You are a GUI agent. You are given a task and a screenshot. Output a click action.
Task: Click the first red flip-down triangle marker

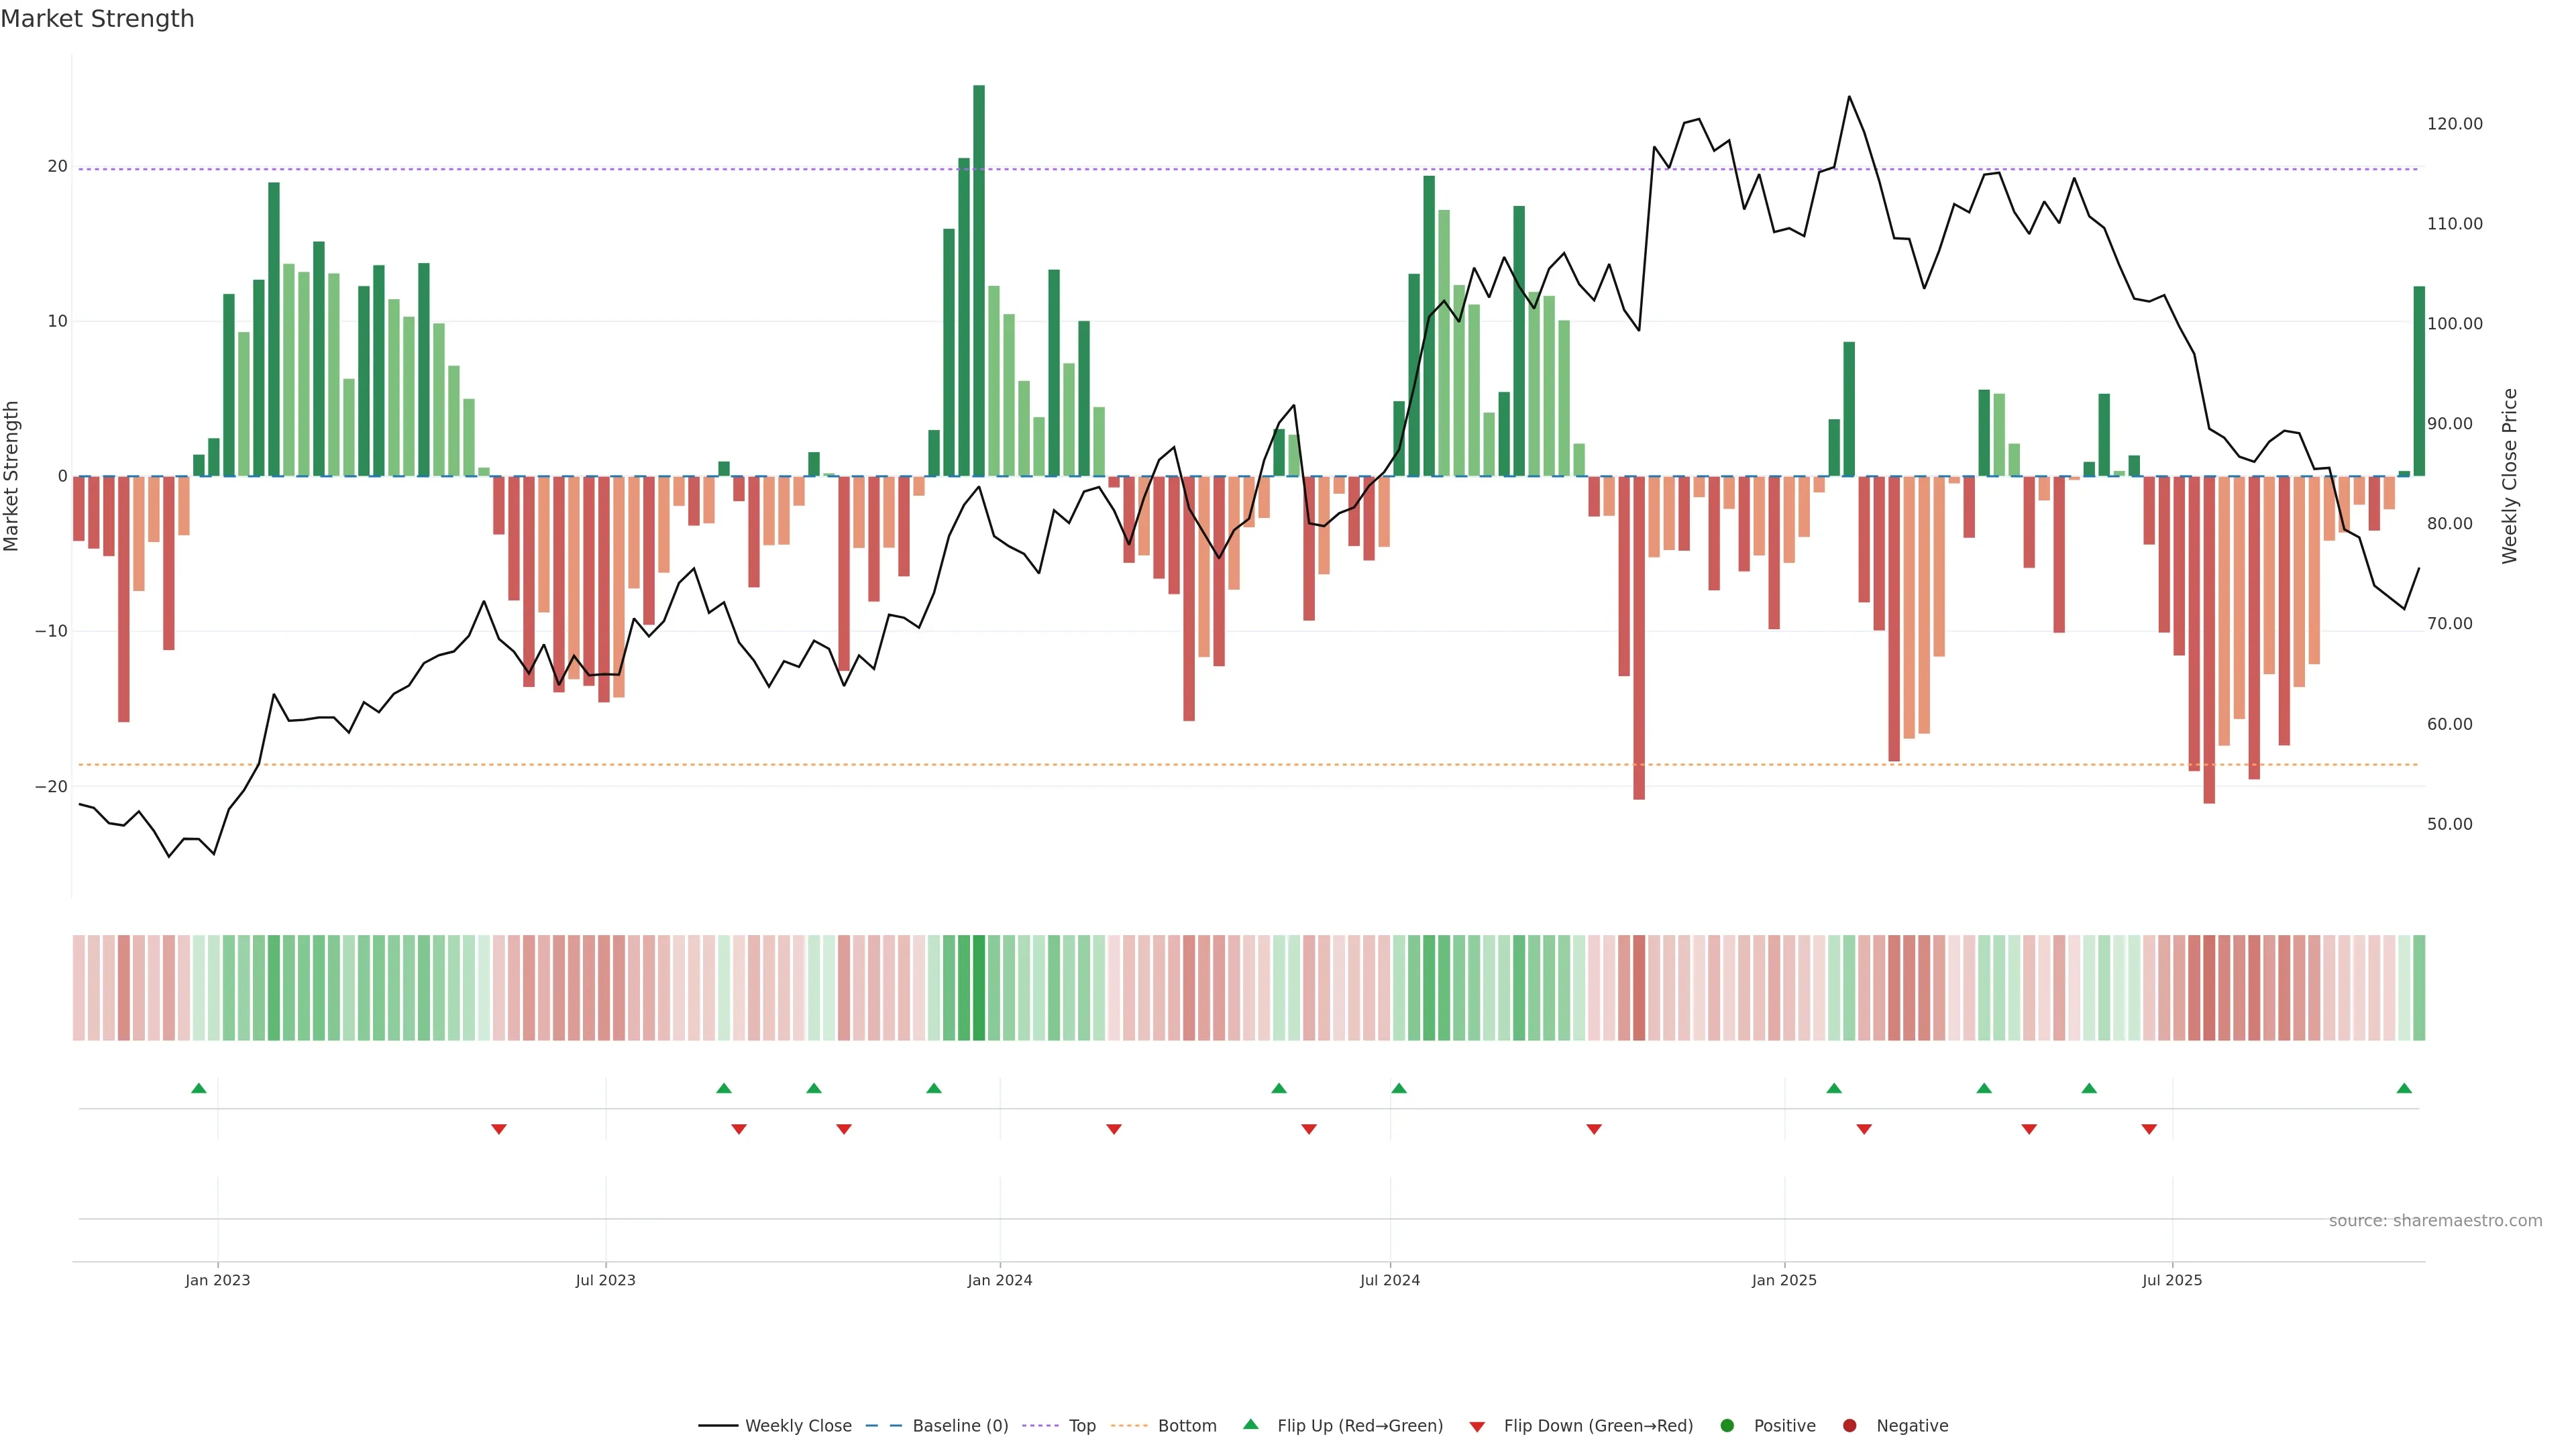[499, 1129]
